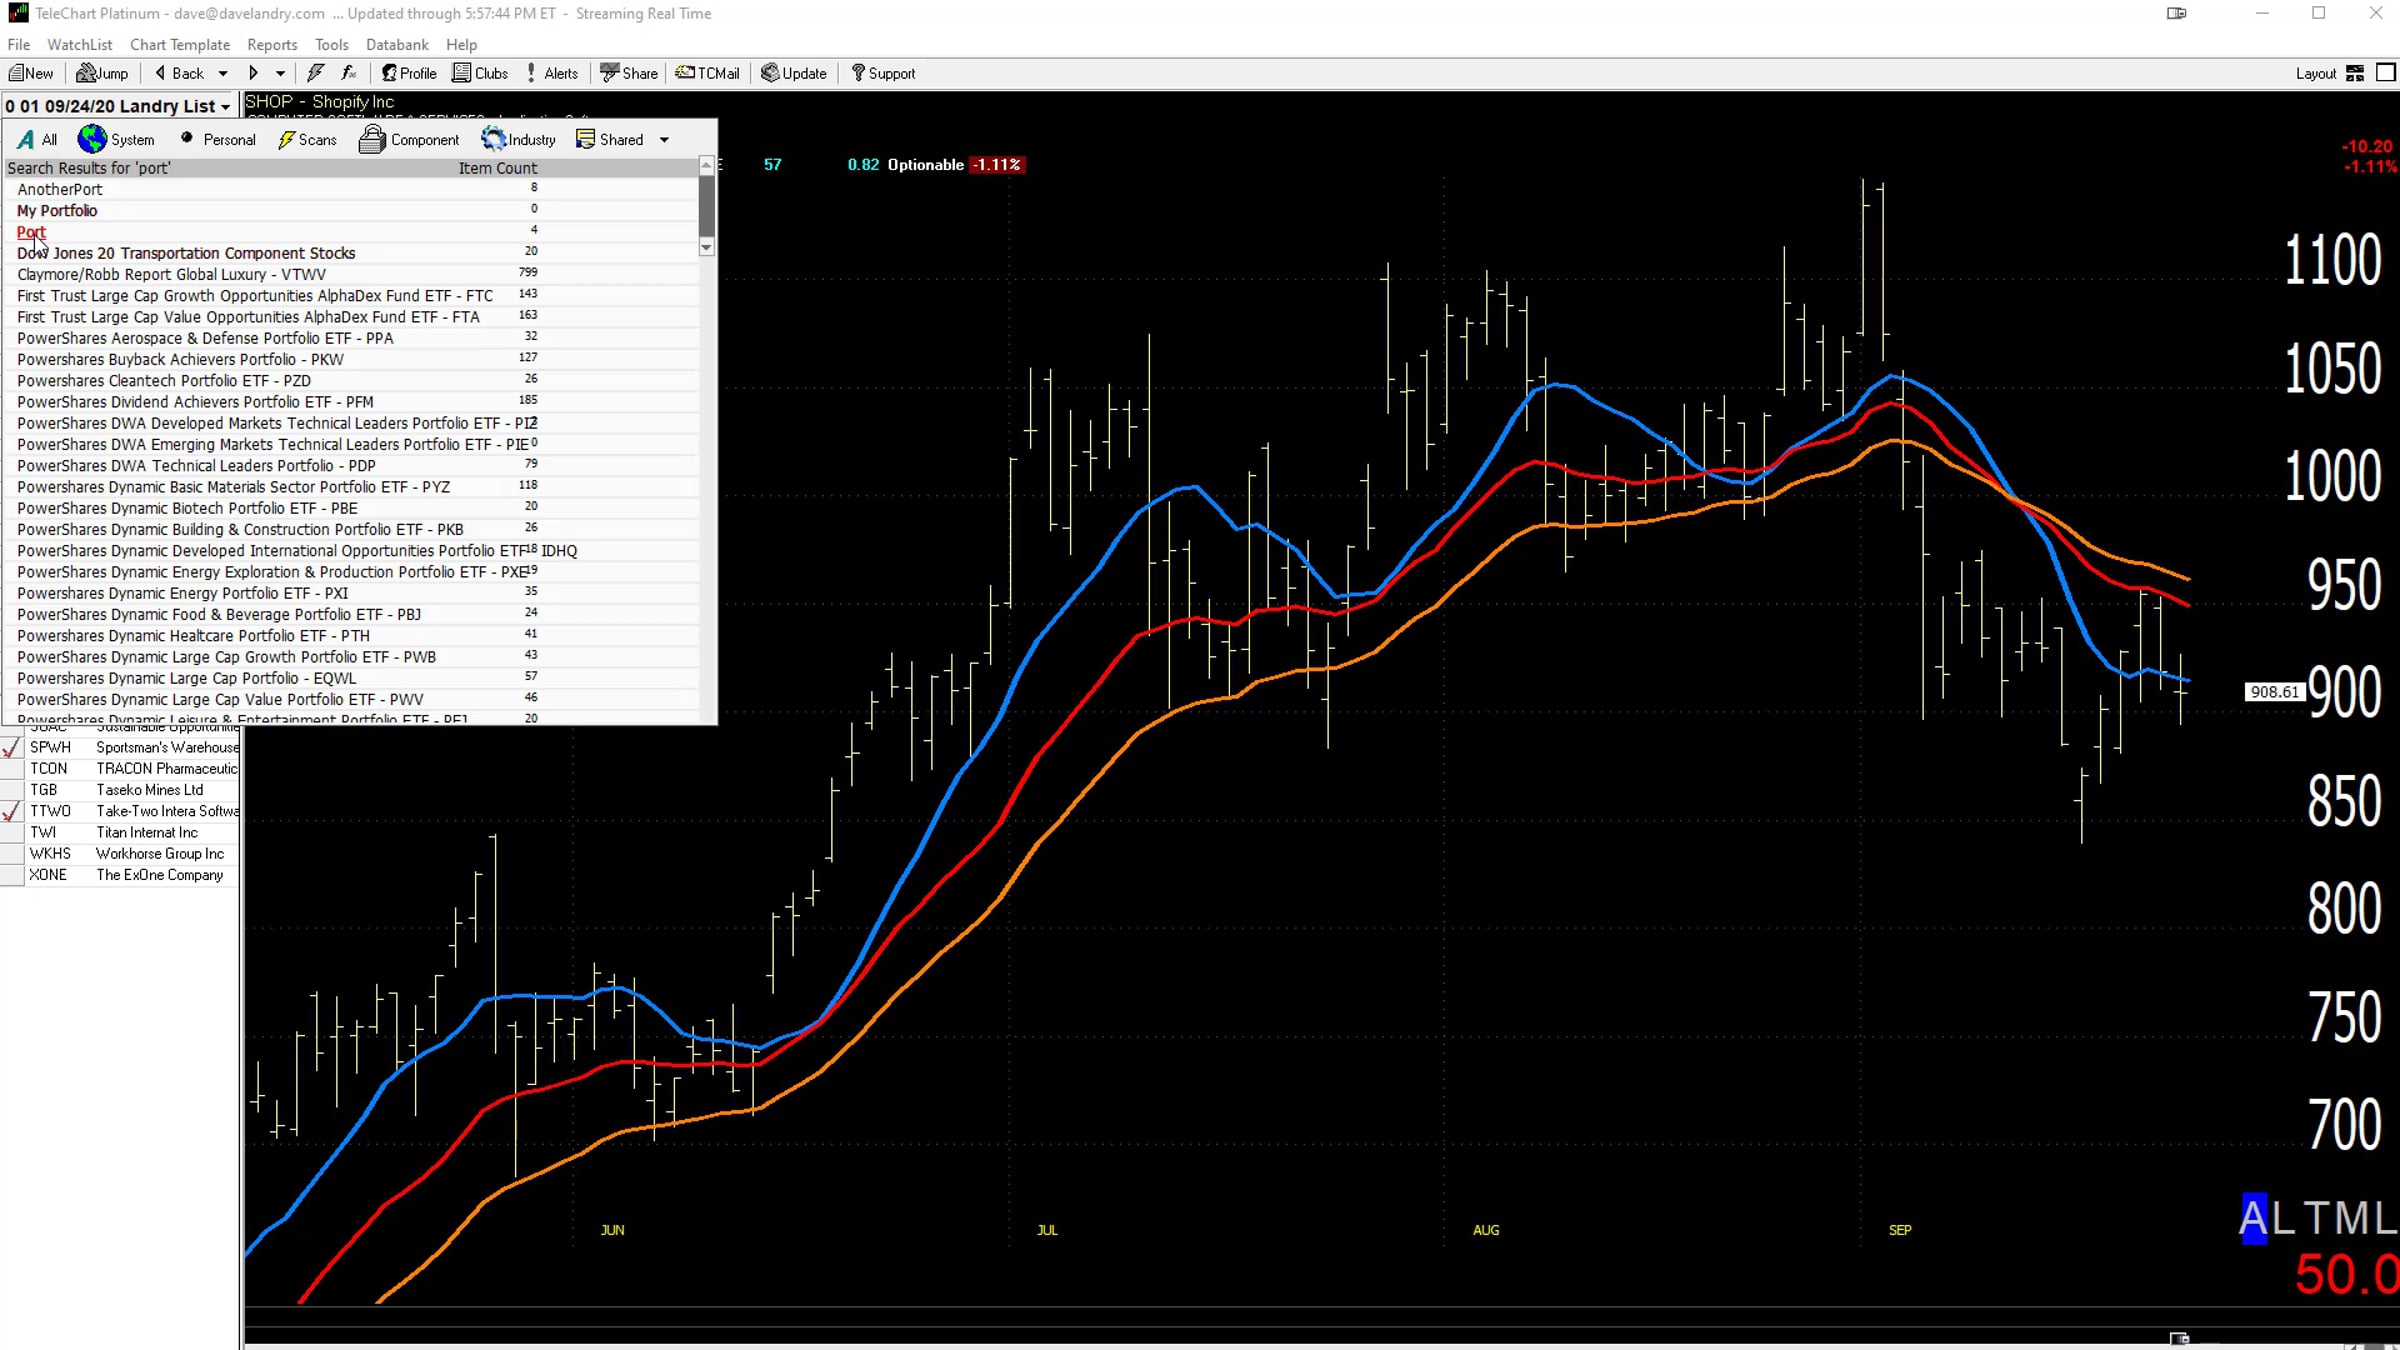This screenshot has width=2400, height=1350.
Task: Toggle the flag checkmark beside SPWH
Action: pos(12,748)
